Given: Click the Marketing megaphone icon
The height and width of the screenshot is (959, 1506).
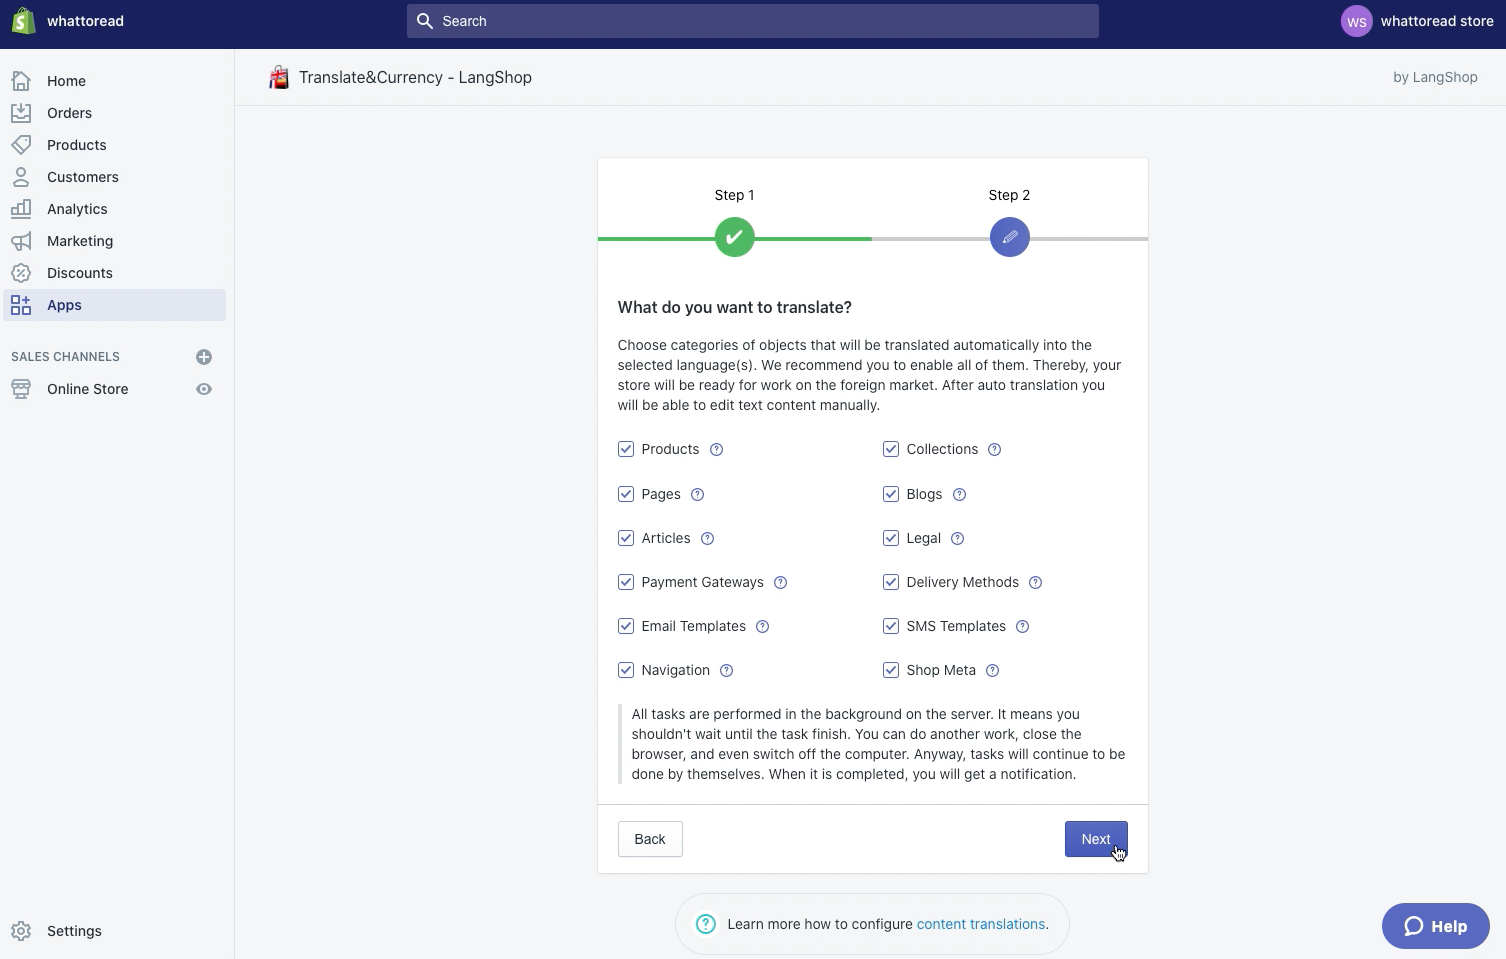Looking at the screenshot, I should pyautogui.click(x=21, y=241).
